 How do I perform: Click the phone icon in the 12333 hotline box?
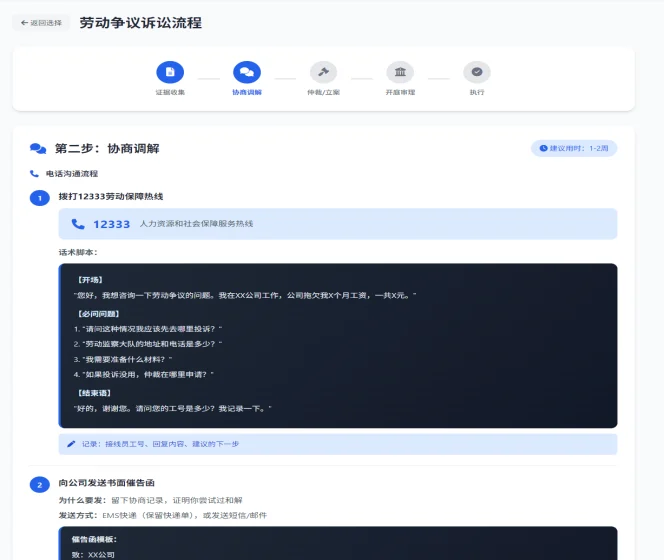click(x=78, y=224)
